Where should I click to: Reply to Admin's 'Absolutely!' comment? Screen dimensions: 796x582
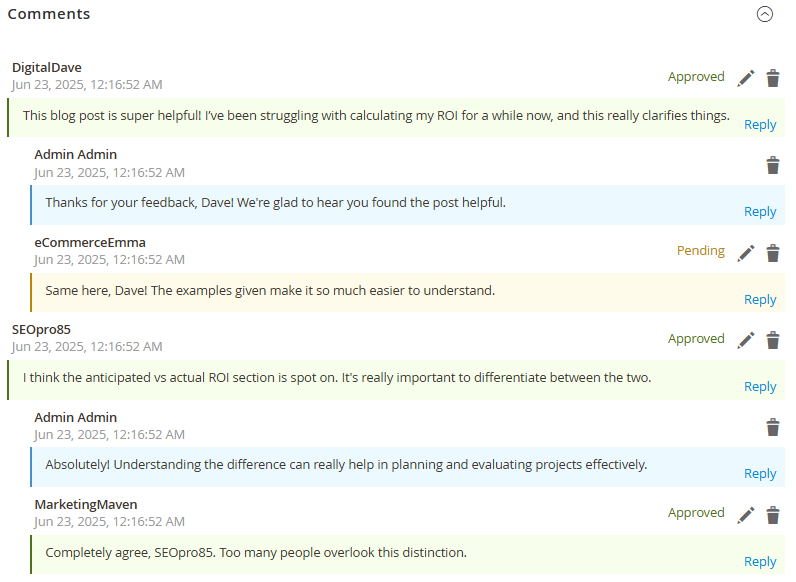pyautogui.click(x=760, y=474)
